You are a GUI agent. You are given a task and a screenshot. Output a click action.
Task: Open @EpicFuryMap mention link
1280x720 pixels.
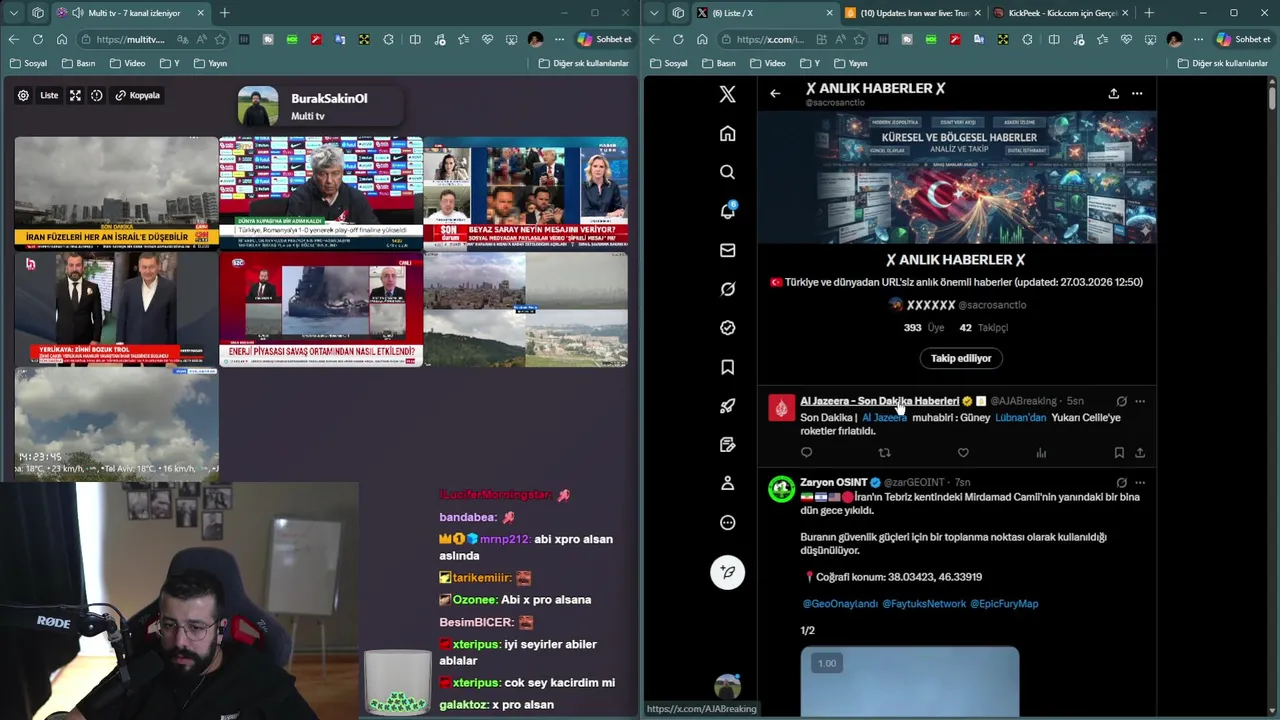coord(1004,604)
